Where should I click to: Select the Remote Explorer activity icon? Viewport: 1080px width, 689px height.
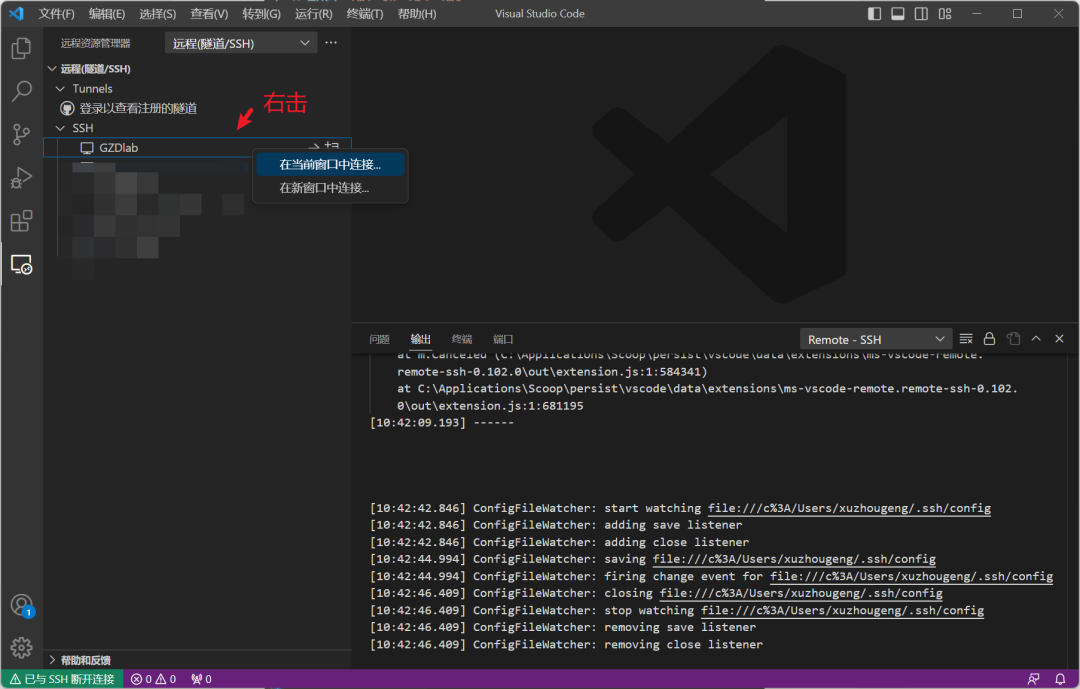click(x=21, y=265)
